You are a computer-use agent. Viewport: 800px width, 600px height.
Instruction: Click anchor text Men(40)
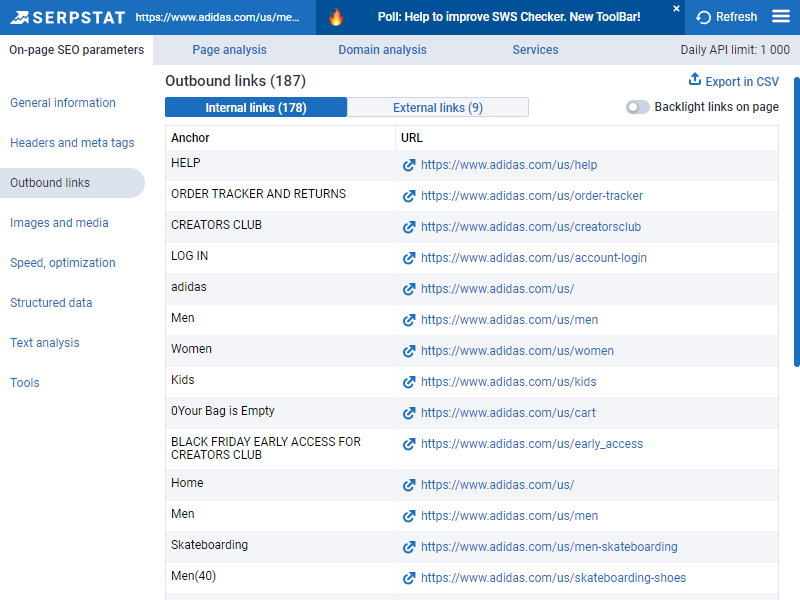[x=193, y=576]
